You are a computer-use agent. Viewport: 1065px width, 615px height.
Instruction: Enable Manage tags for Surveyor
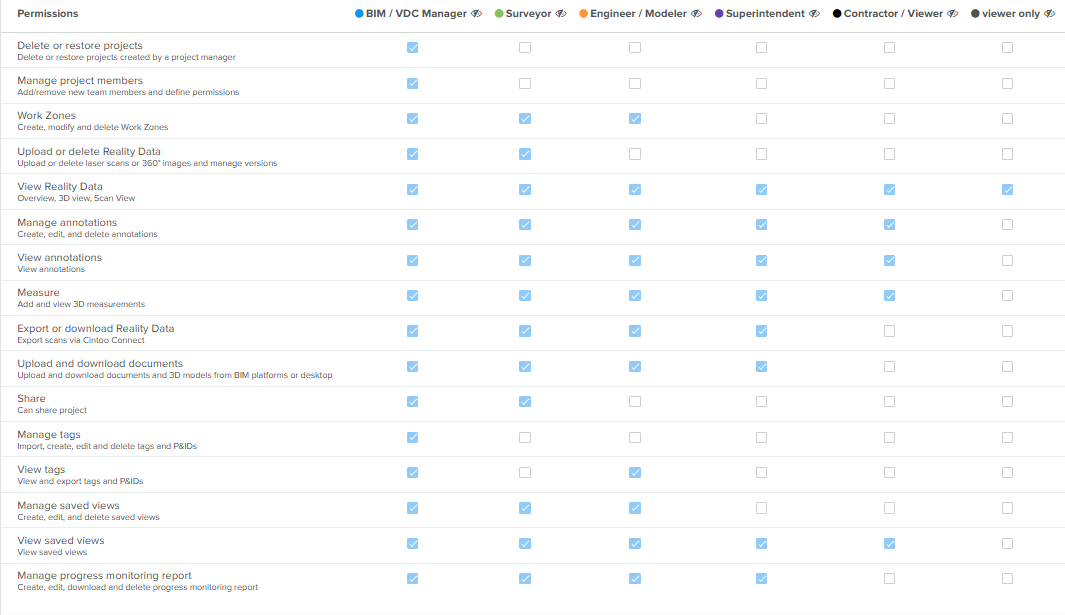point(525,438)
